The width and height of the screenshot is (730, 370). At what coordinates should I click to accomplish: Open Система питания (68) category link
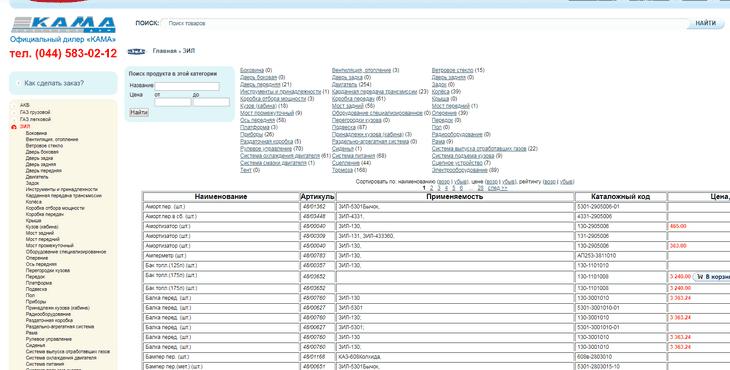tap(353, 156)
